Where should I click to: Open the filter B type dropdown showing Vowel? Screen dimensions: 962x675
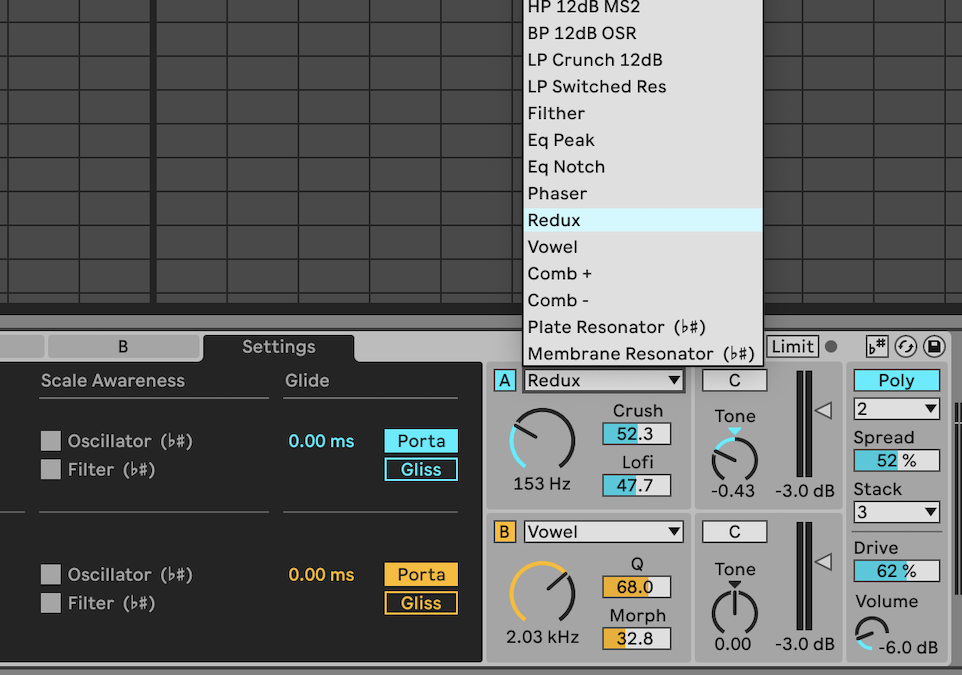click(x=603, y=531)
